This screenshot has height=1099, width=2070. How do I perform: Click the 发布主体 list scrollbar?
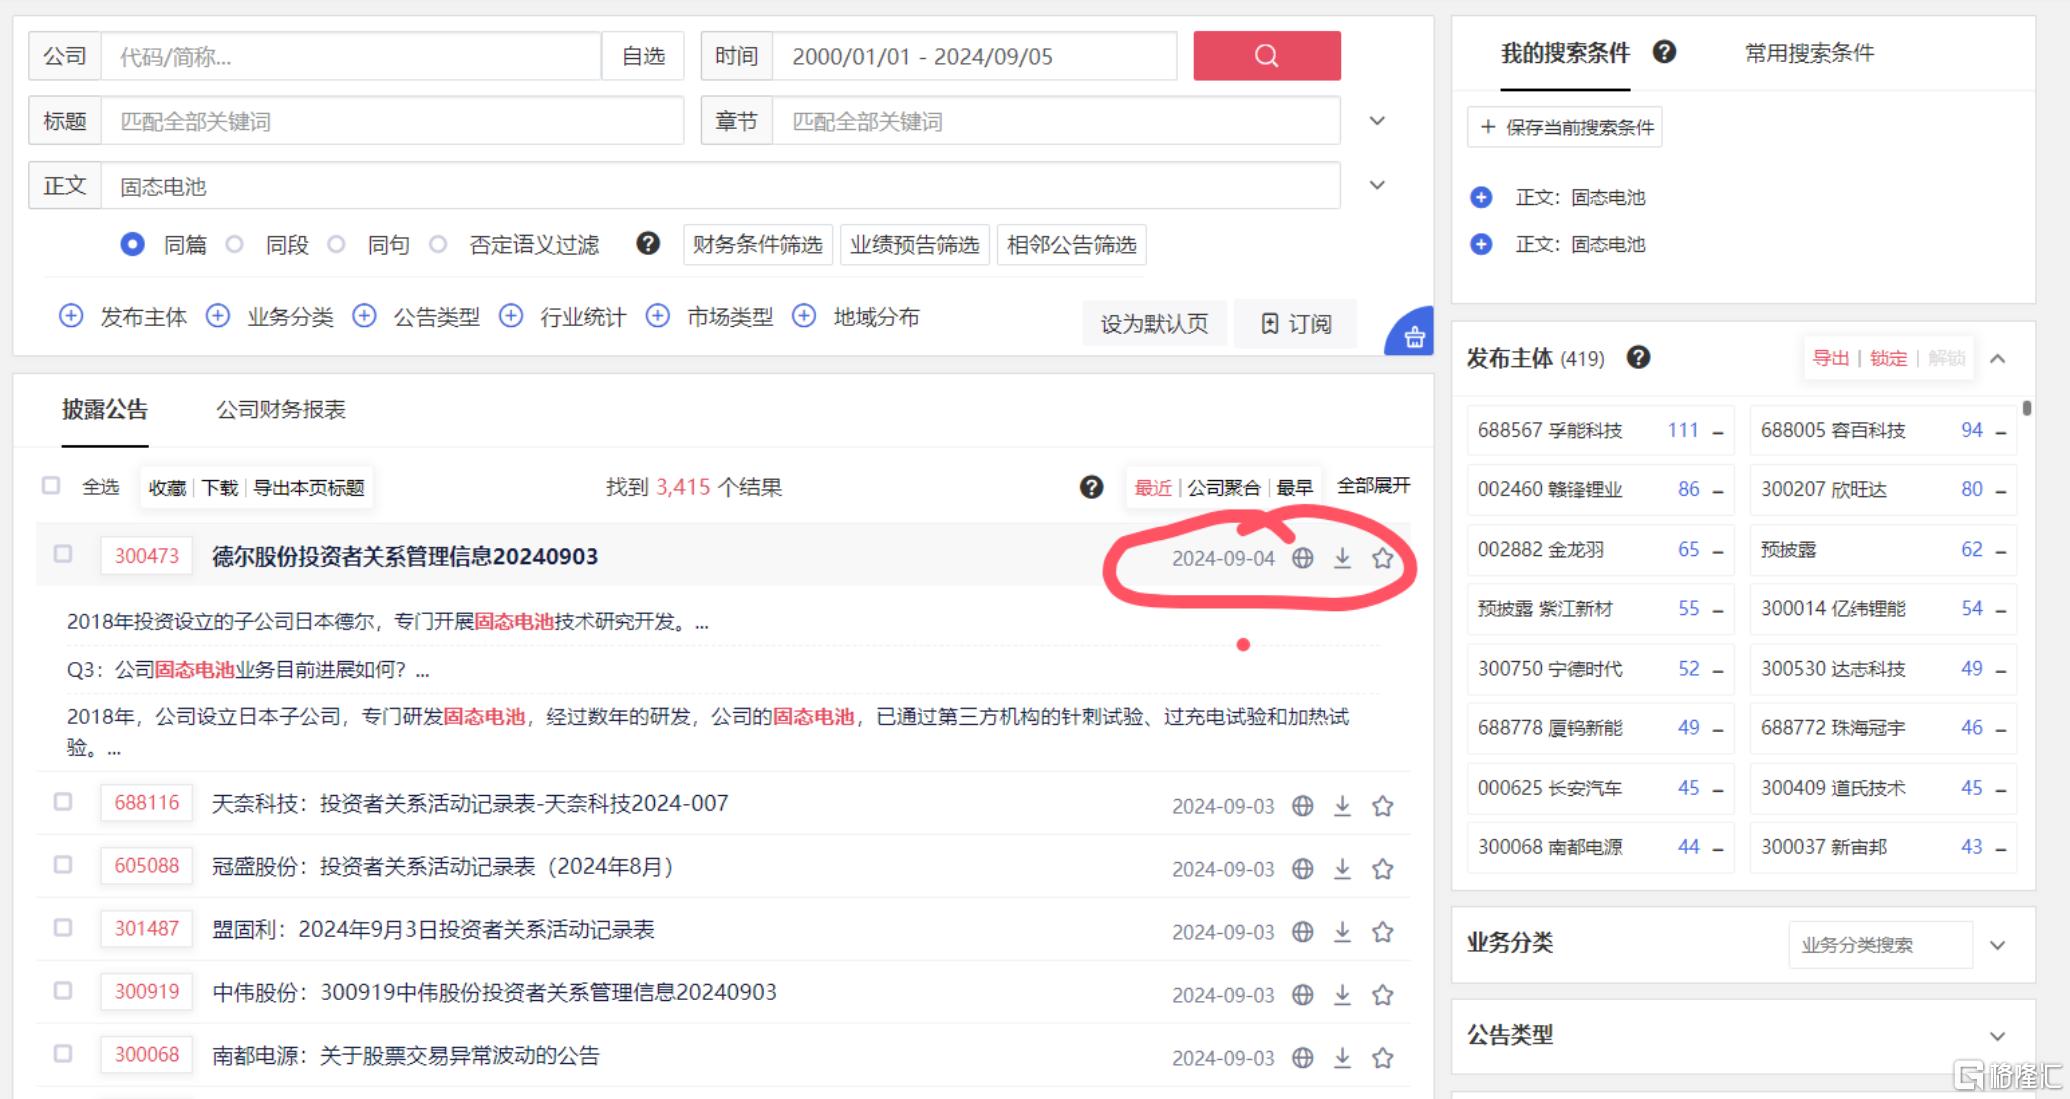(2027, 408)
